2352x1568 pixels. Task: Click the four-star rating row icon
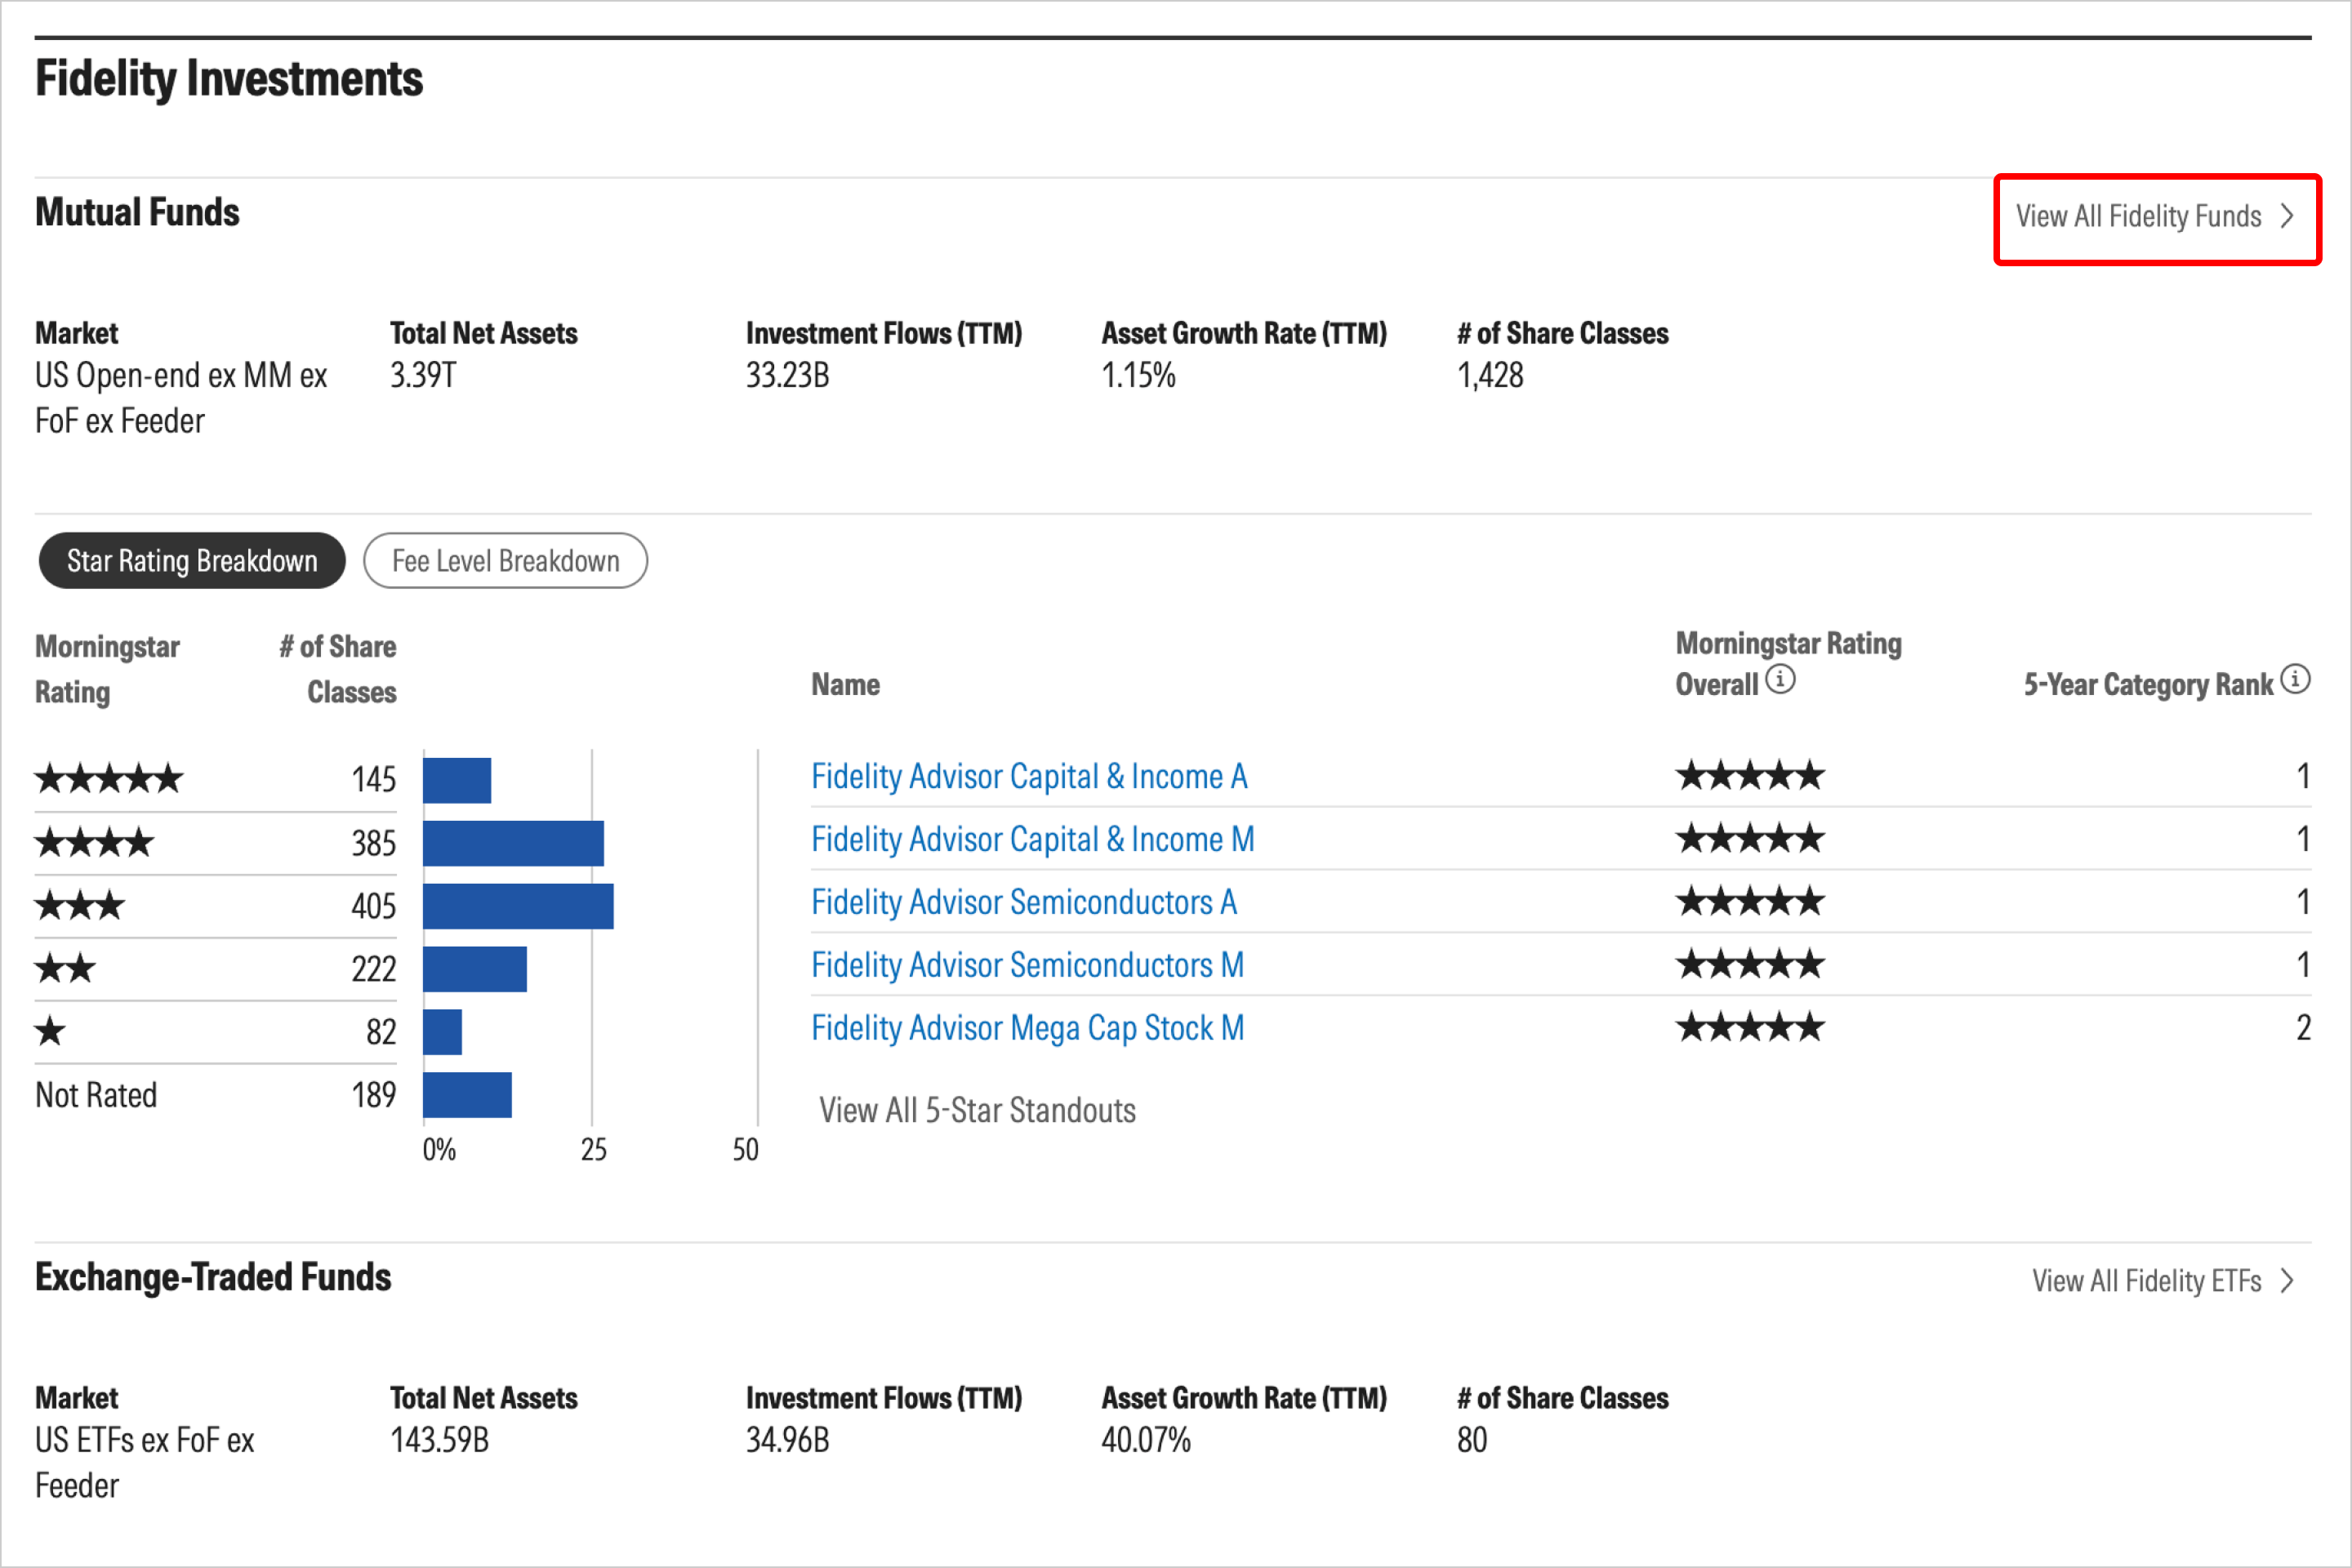[95, 843]
